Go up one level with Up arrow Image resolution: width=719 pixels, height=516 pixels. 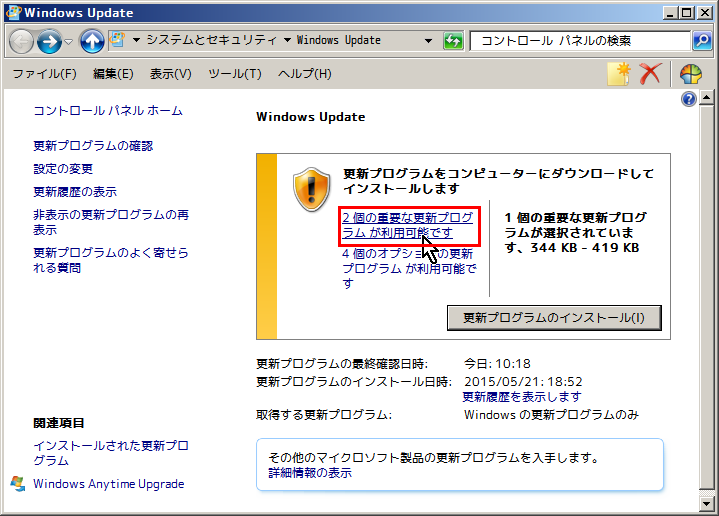(x=92, y=41)
